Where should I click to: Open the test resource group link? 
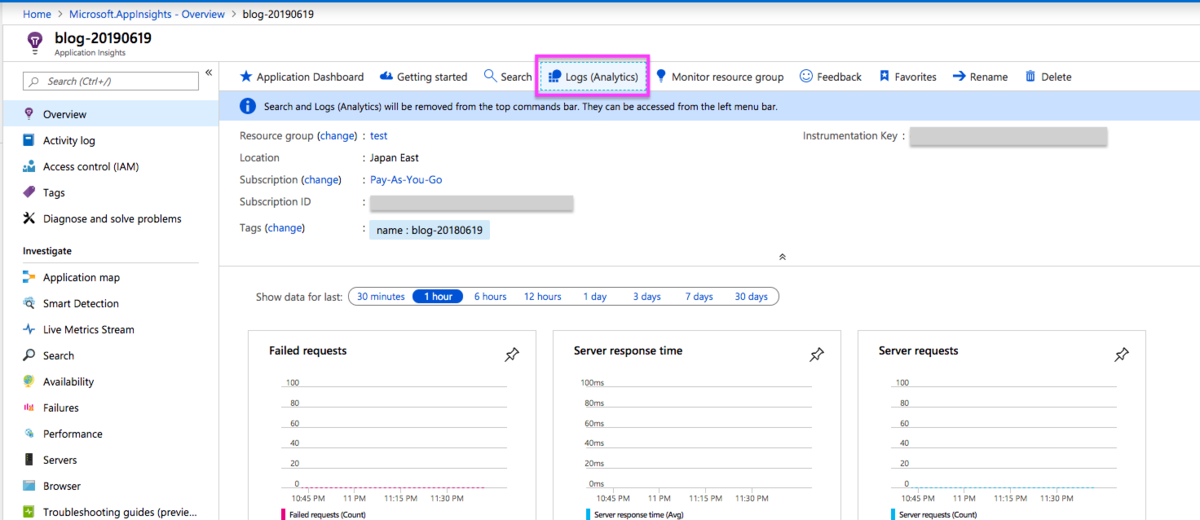(379, 135)
